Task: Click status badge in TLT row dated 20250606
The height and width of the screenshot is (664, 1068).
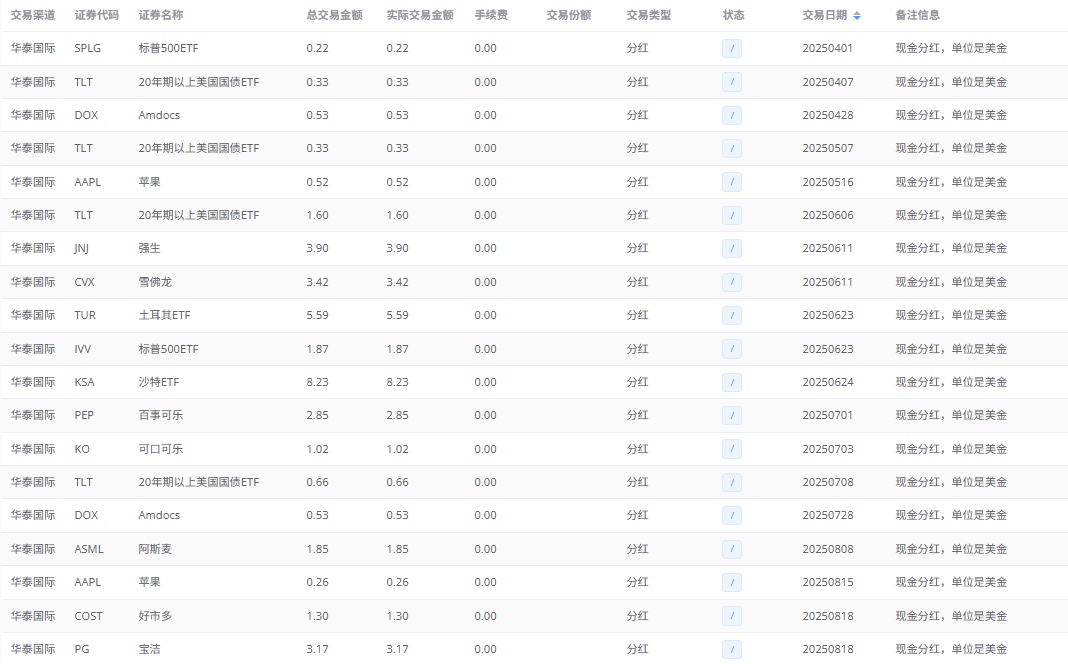Action: (732, 215)
